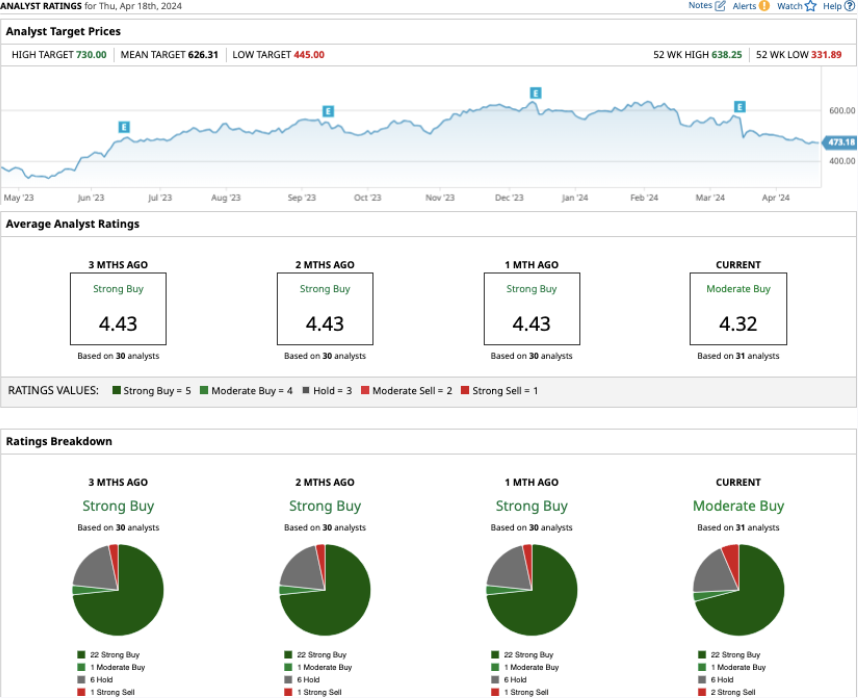Viewport: 858px width, 698px height.
Task: Click the Strong Buy = 5 dark green swatch
Action: [x=116, y=390]
